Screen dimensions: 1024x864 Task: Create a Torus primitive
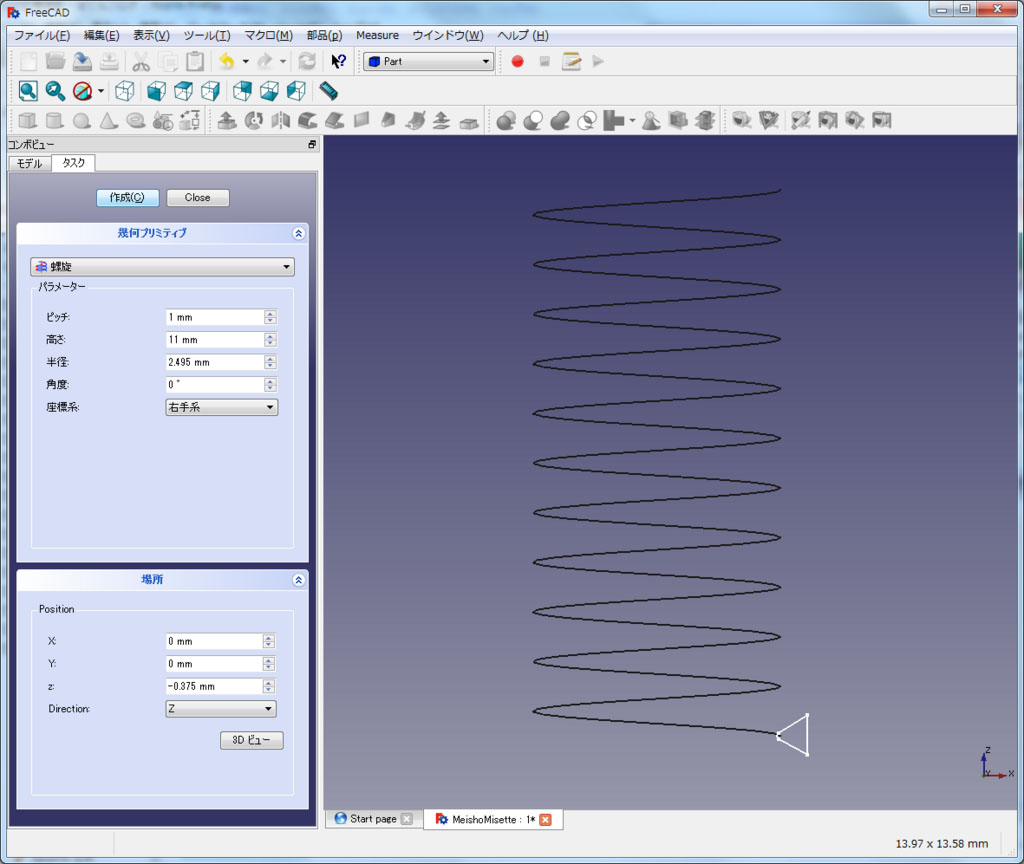tap(135, 121)
